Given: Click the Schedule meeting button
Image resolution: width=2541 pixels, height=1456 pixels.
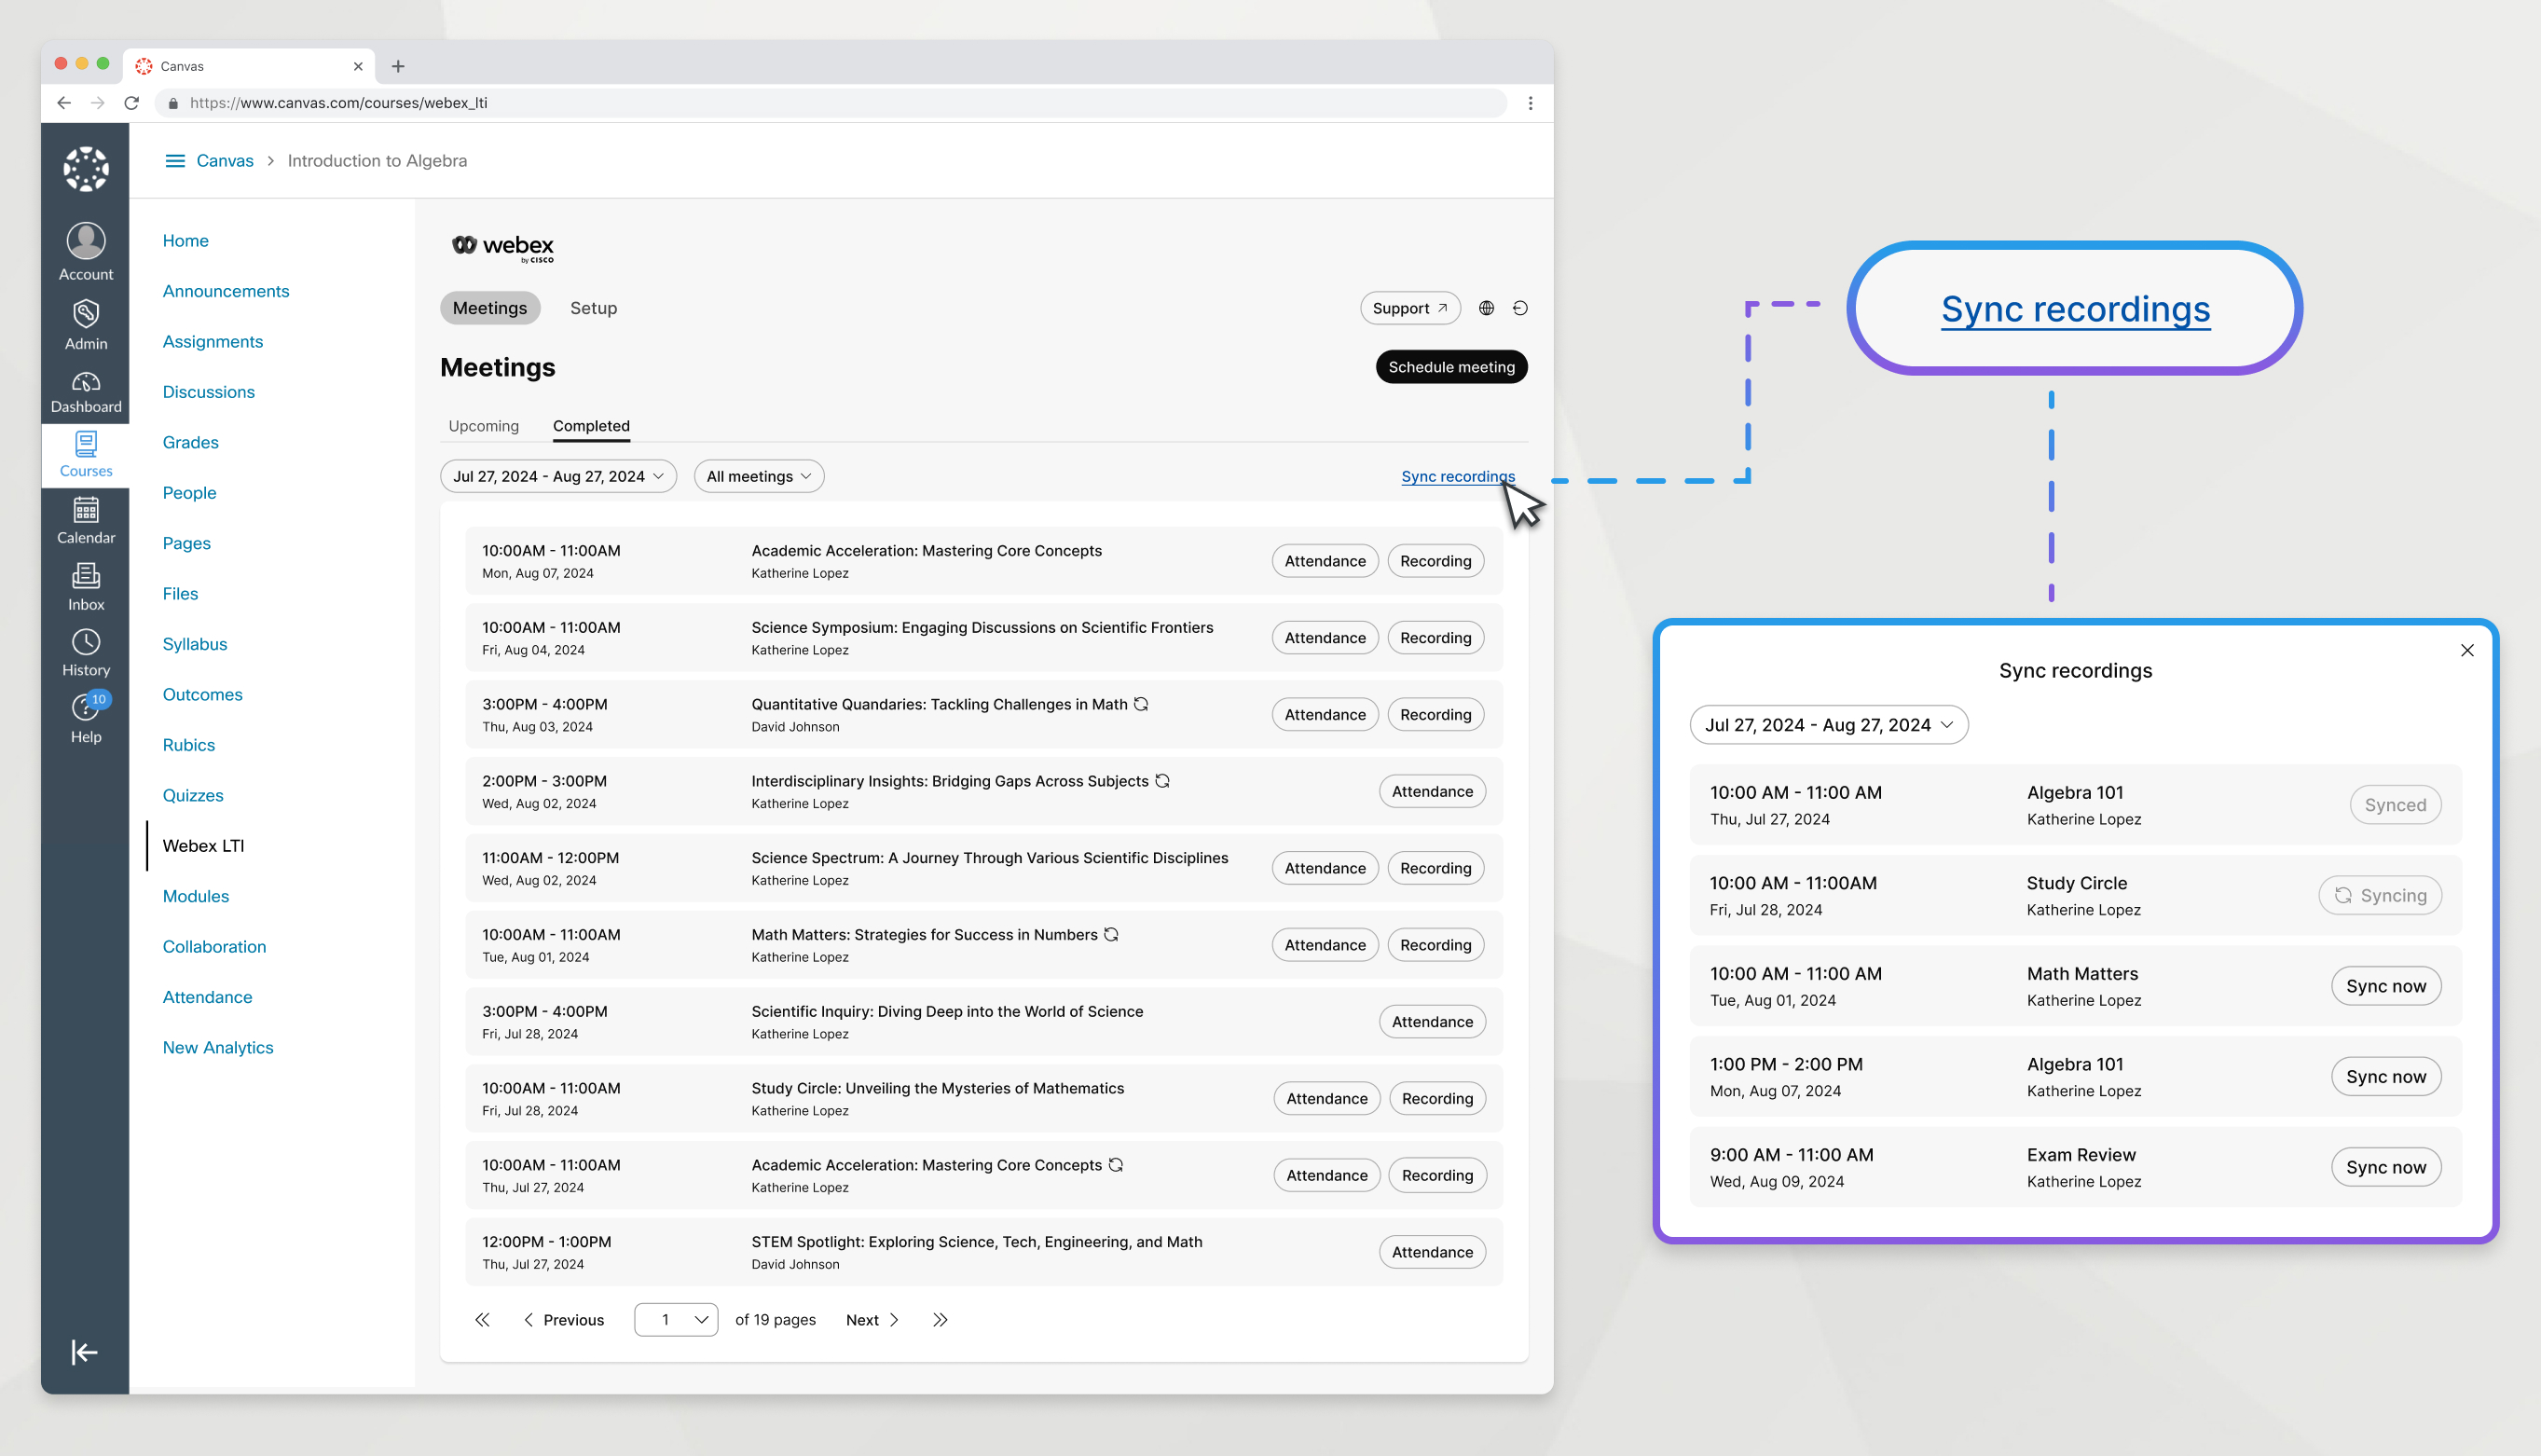Looking at the screenshot, I should [x=1450, y=366].
